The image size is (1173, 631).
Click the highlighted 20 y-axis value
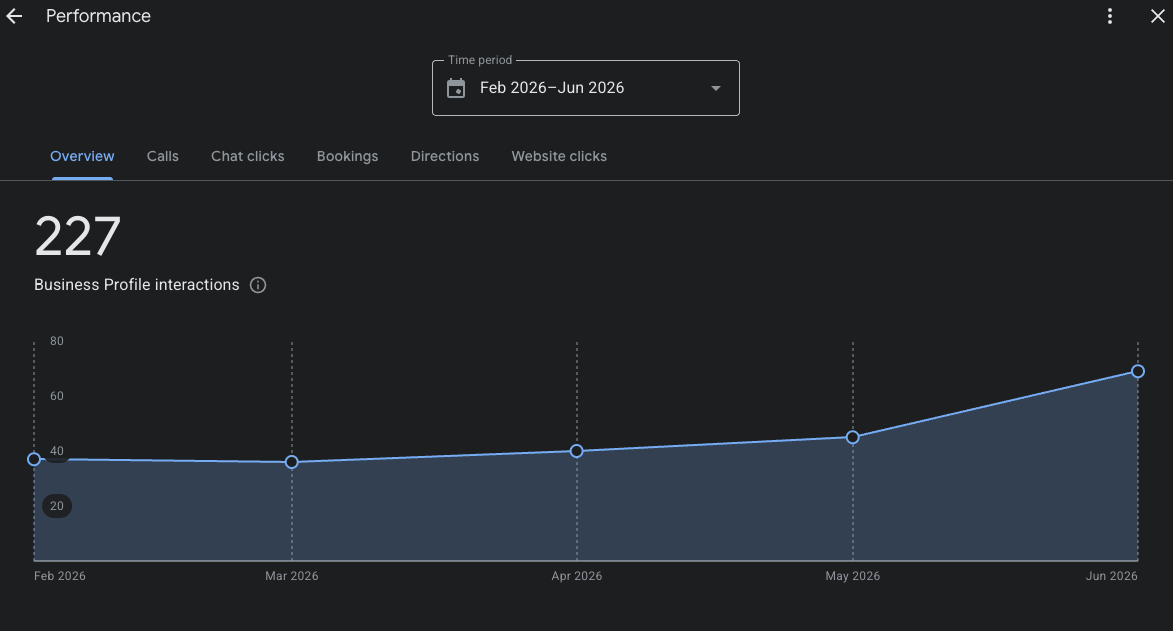[57, 506]
